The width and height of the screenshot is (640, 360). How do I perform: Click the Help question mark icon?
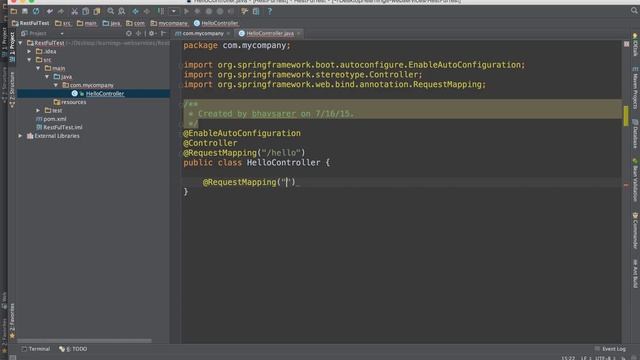tap(269, 11)
